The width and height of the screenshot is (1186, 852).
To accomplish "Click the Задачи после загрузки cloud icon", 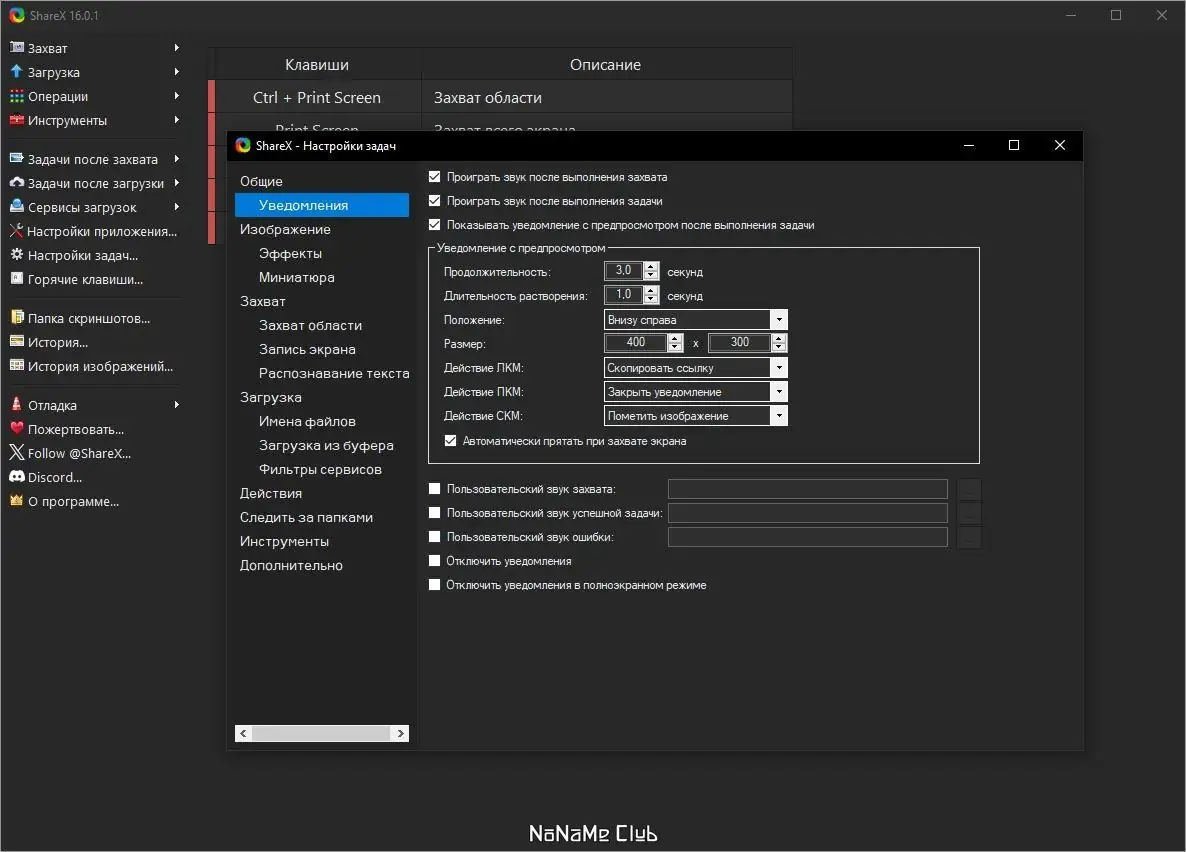I will tap(17, 182).
